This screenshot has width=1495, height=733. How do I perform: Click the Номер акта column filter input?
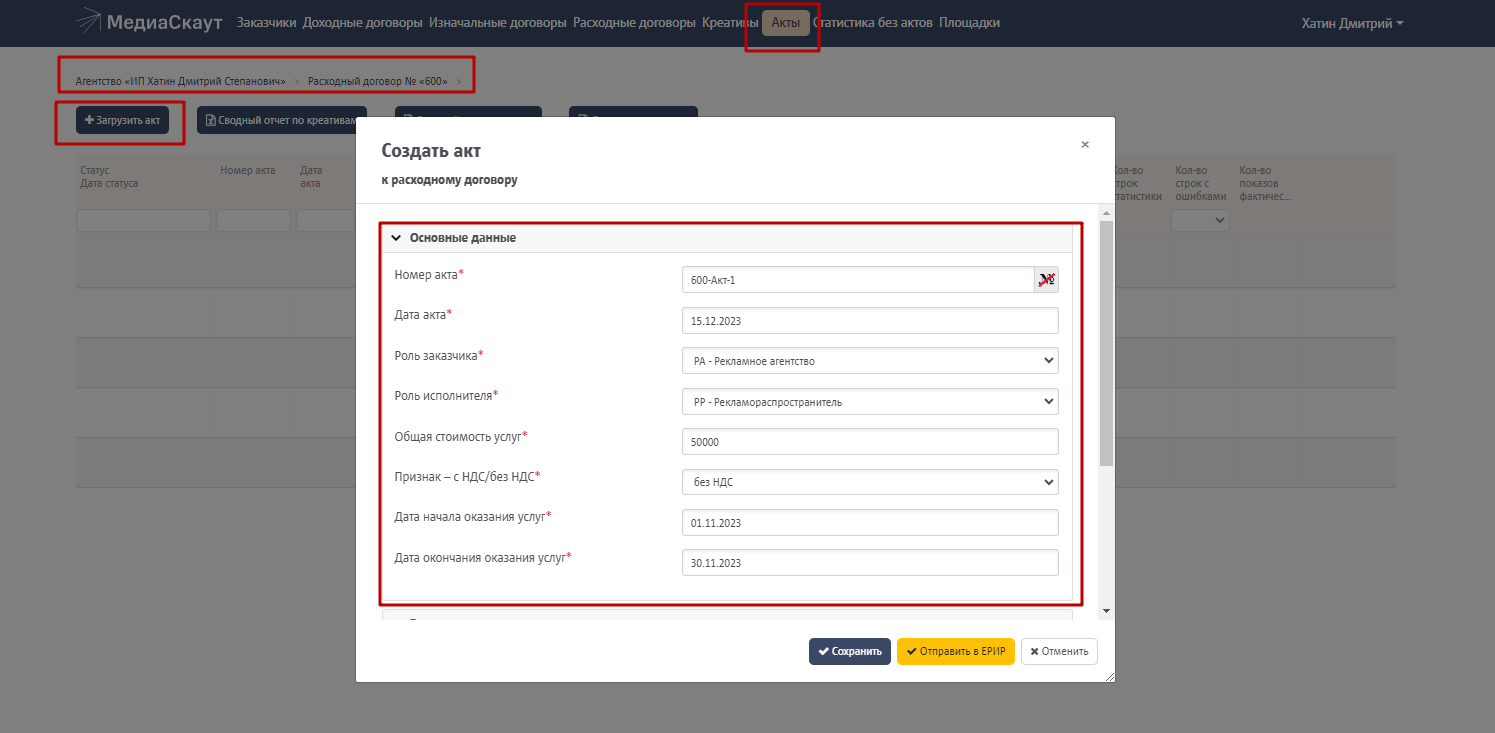click(253, 221)
